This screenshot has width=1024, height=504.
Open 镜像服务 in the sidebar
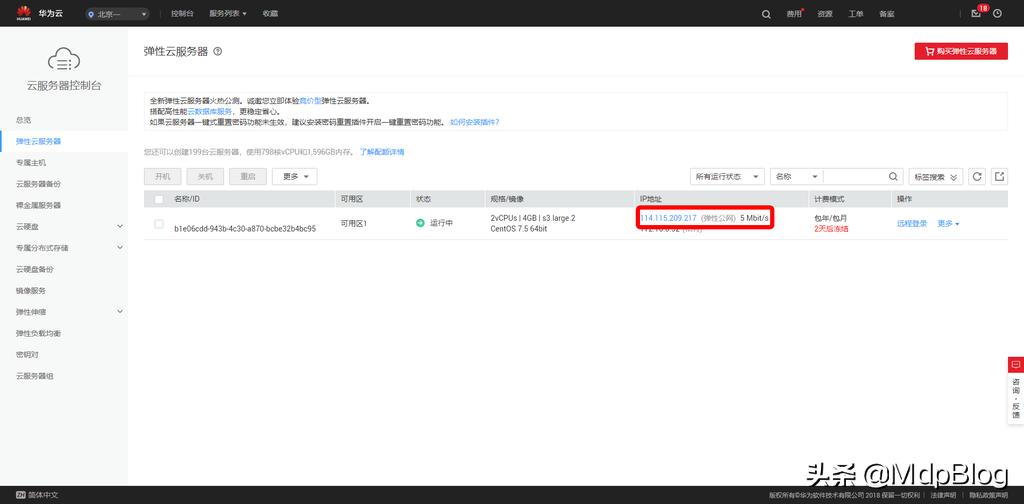(31, 291)
